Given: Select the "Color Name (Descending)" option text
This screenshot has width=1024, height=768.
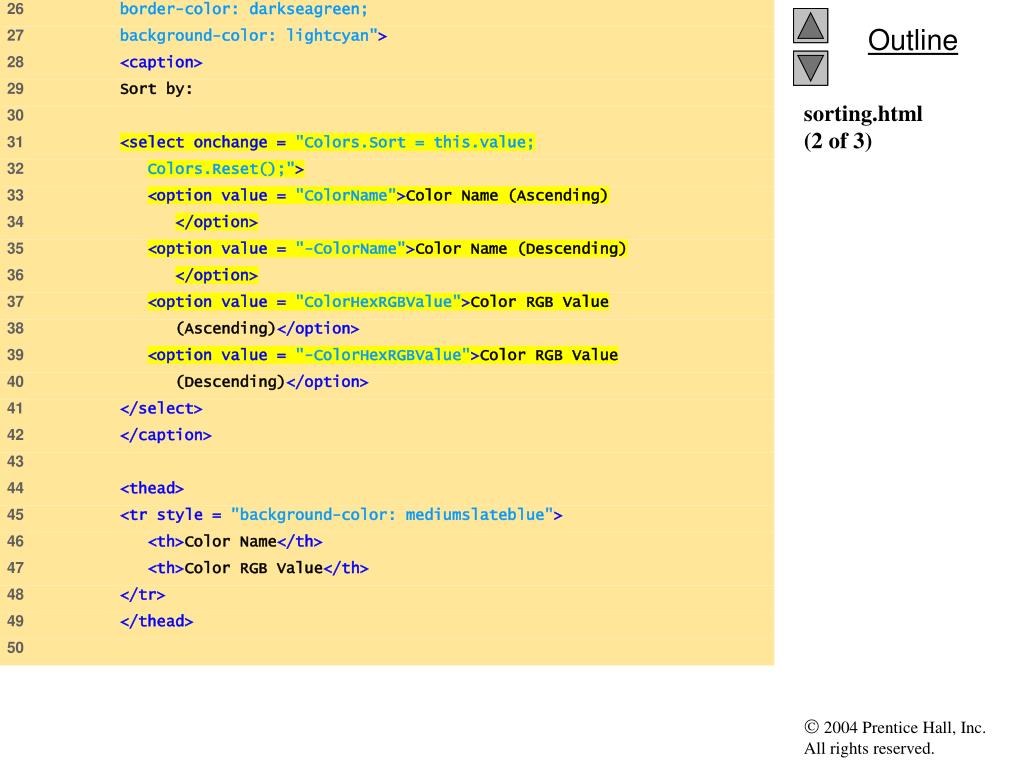Looking at the screenshot, I should (520, 248).
